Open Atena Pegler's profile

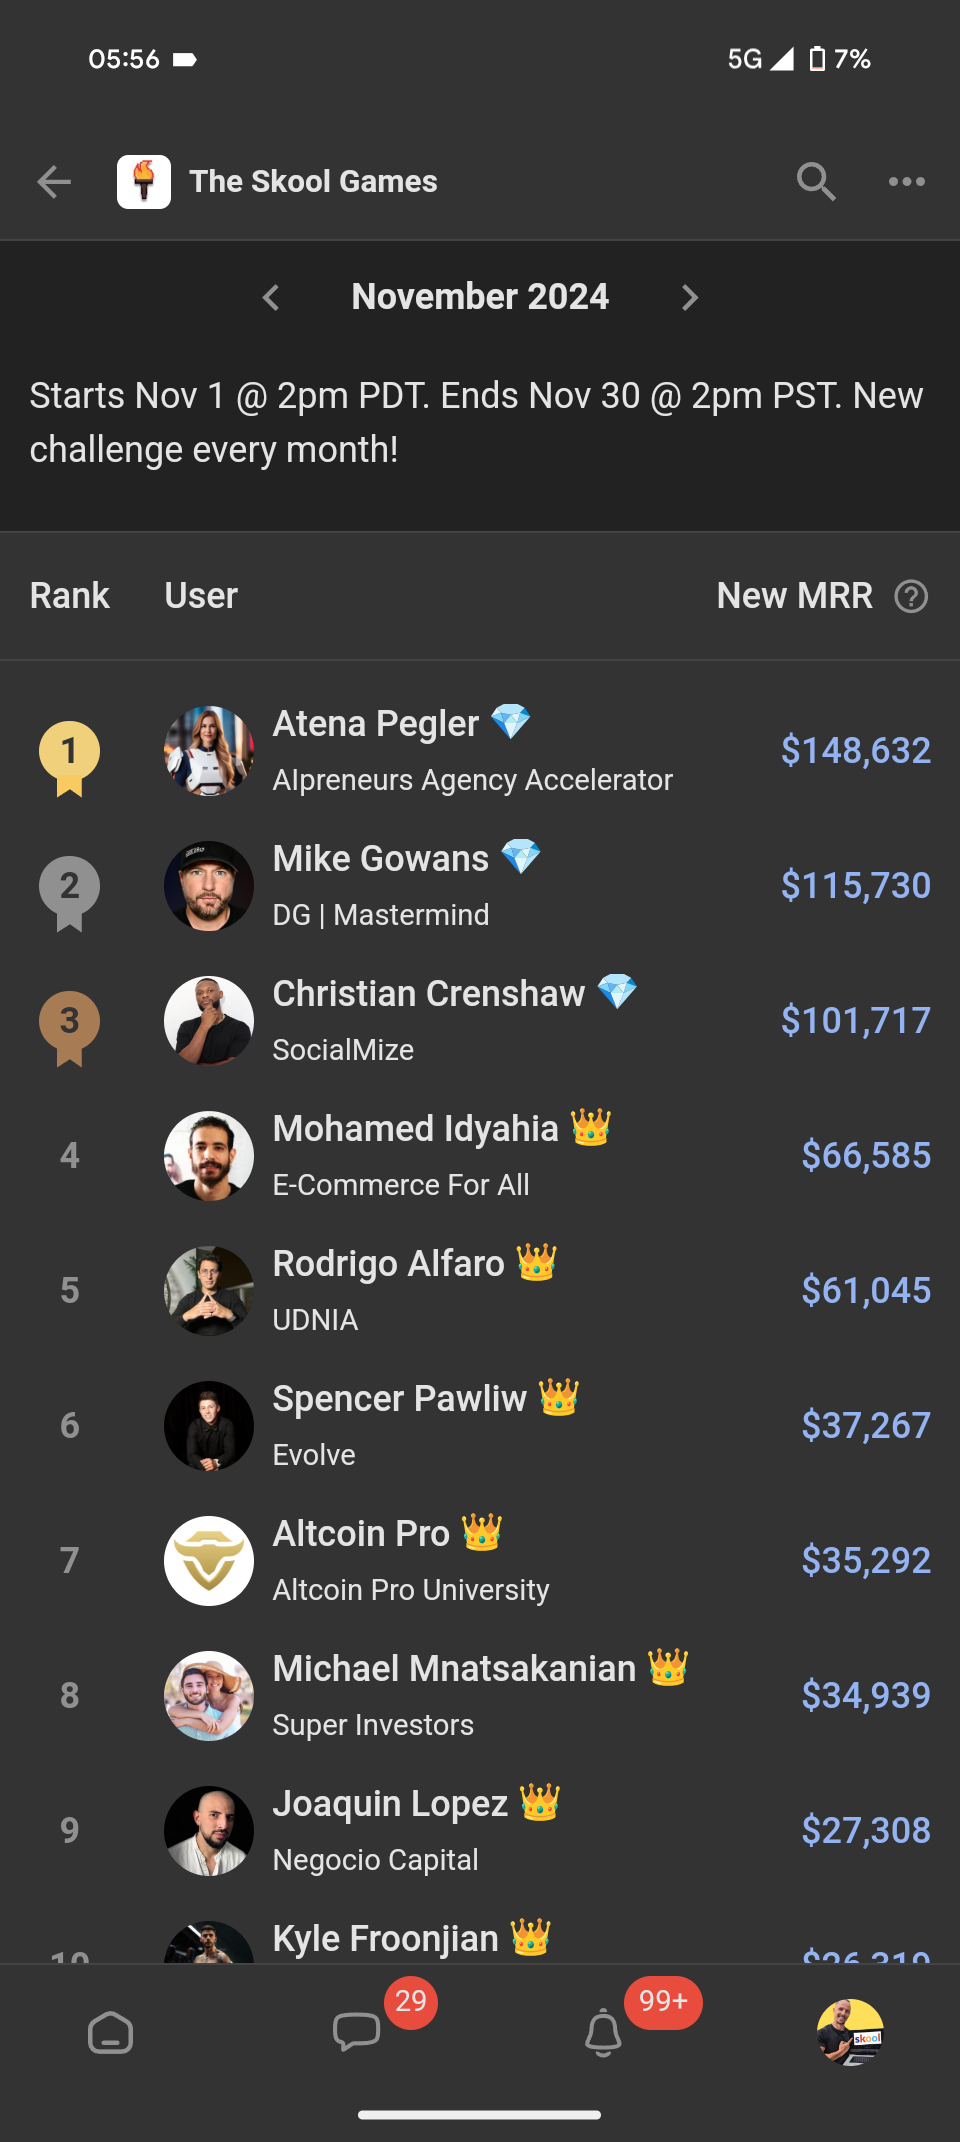point(375,723)
